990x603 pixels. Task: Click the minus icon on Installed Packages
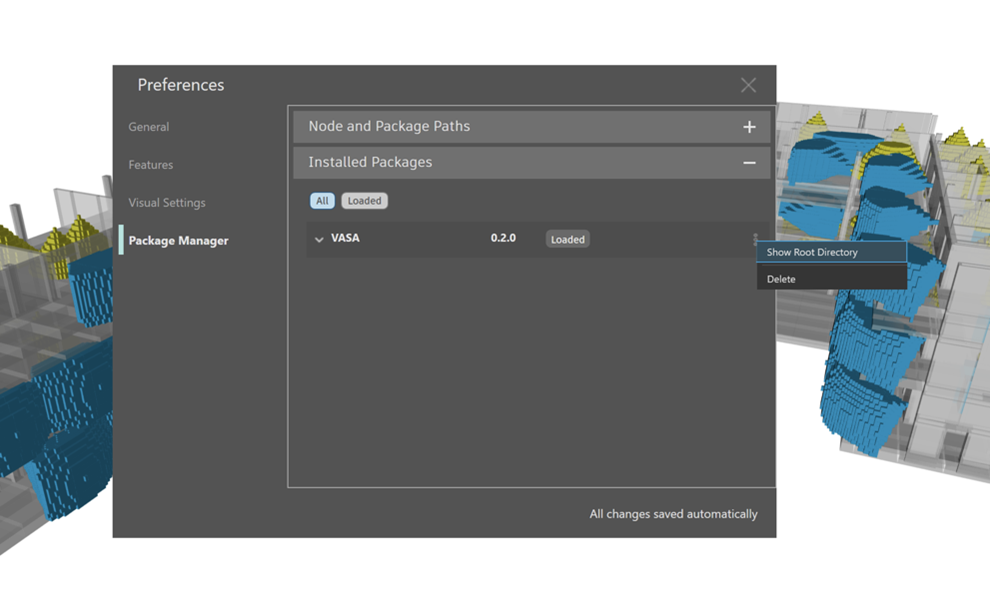point(749,163)
